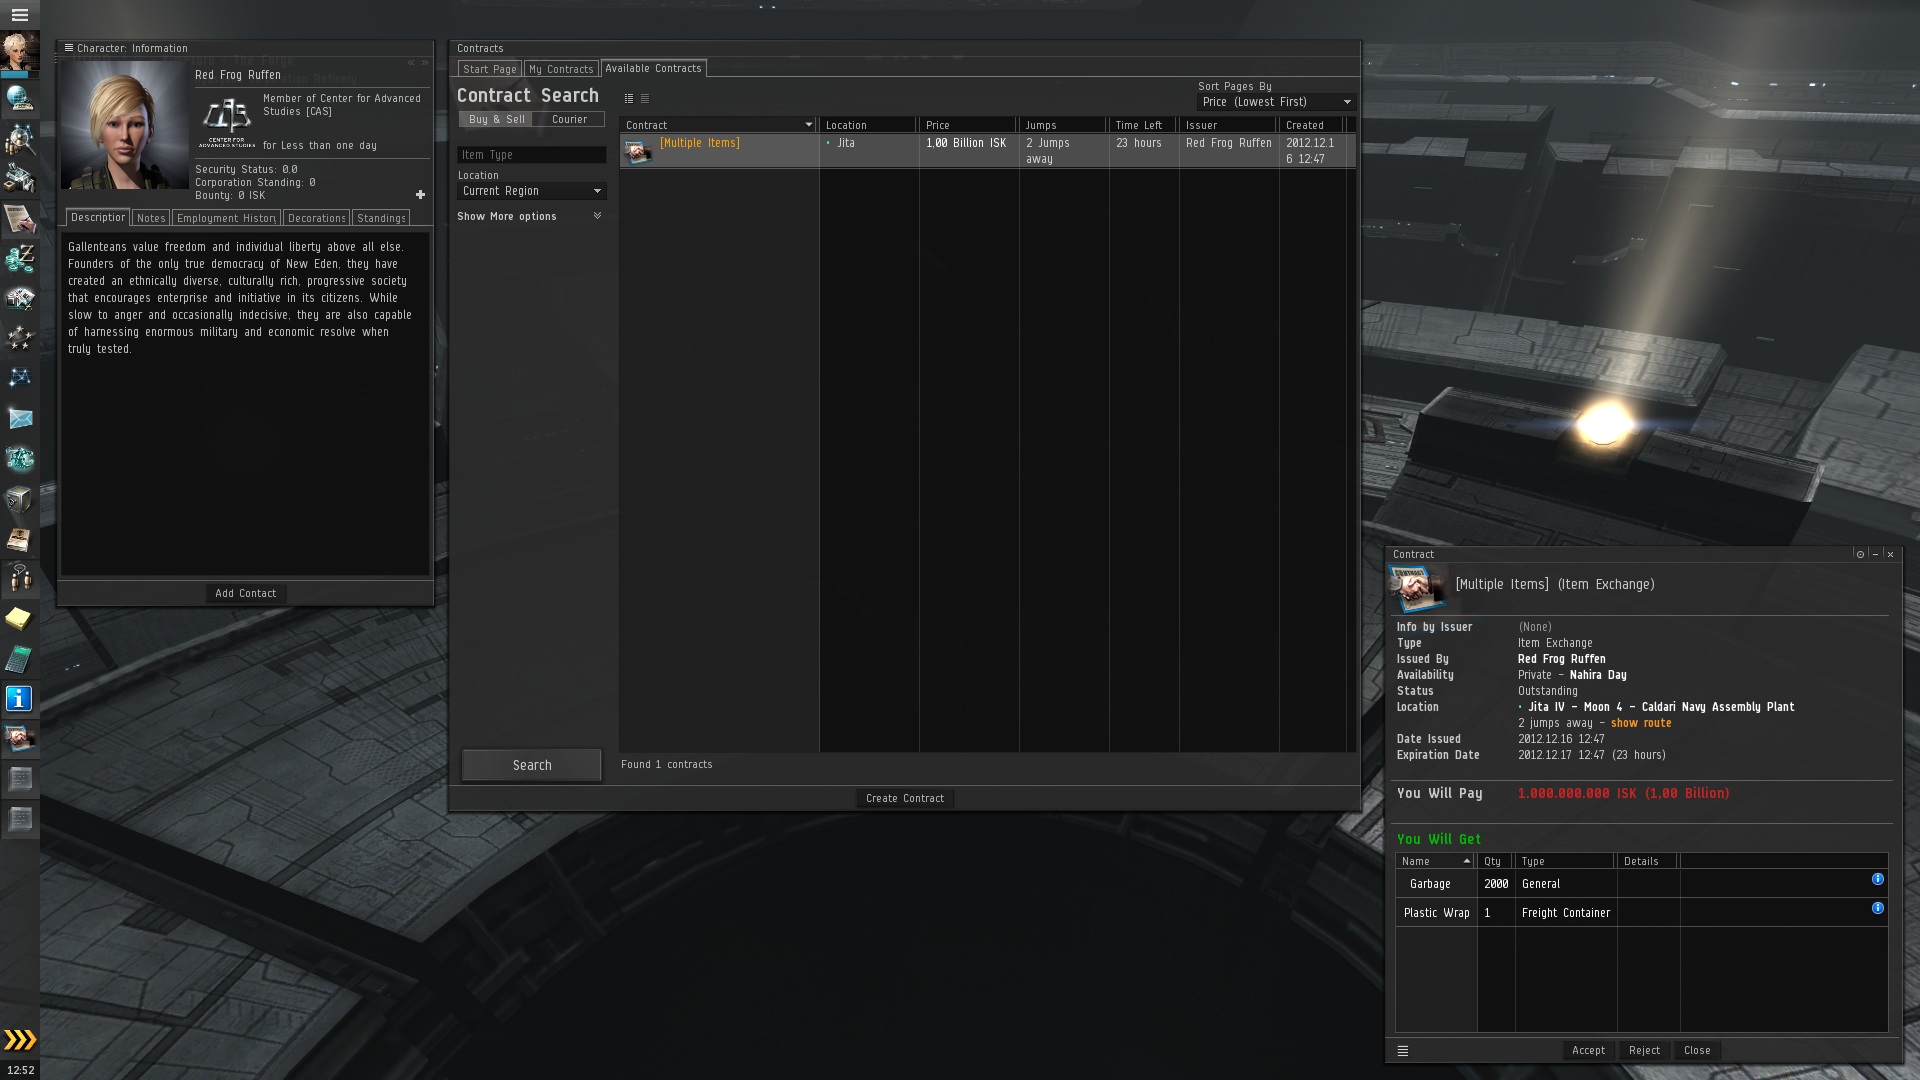This screenshot has height=1080, width=1920.
Task: Switch to My Contracts tab
Action: point(561,69)
